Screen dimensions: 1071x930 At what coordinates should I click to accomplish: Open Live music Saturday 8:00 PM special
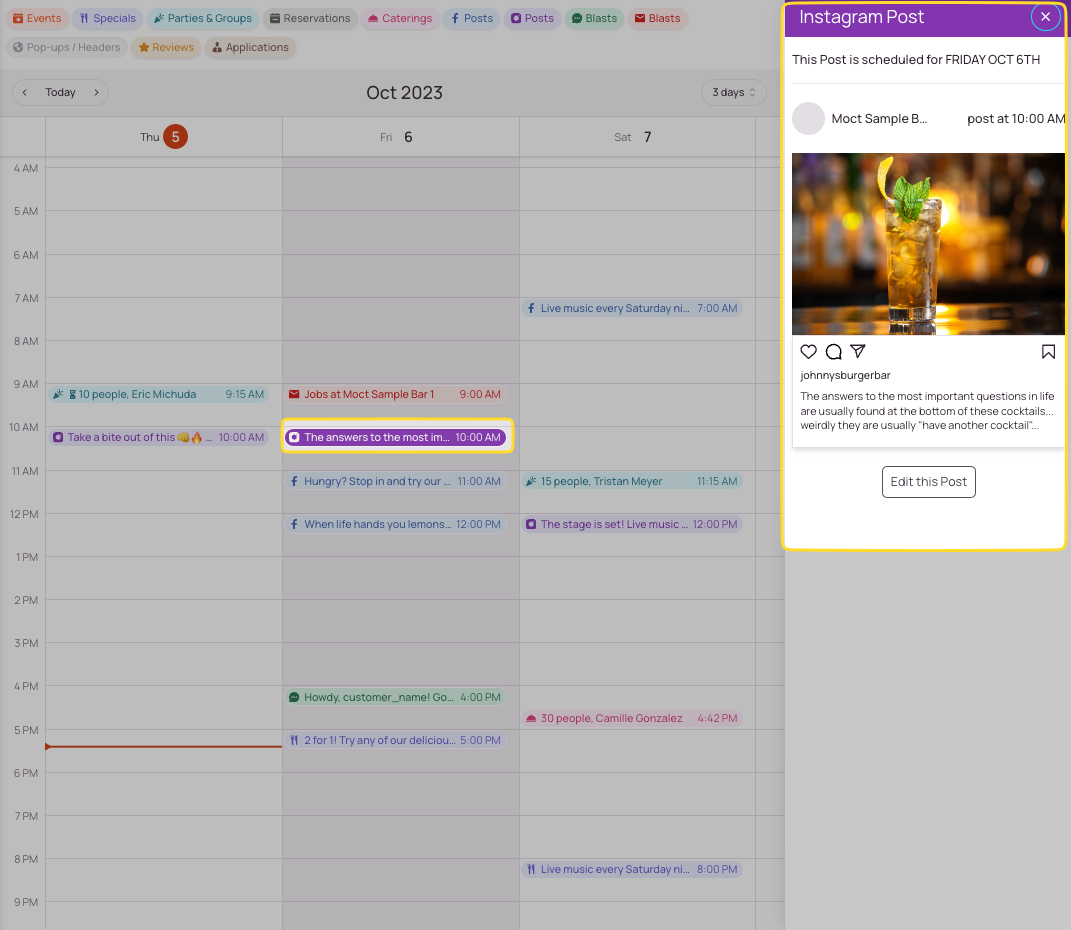tap(632, 869)
